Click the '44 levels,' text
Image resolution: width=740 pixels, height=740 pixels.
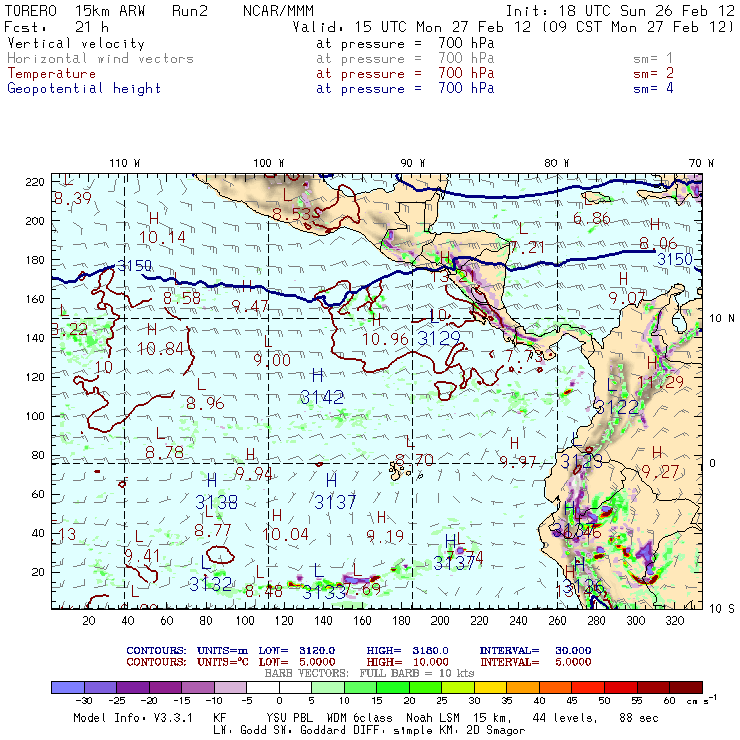[x=565, y=718]
